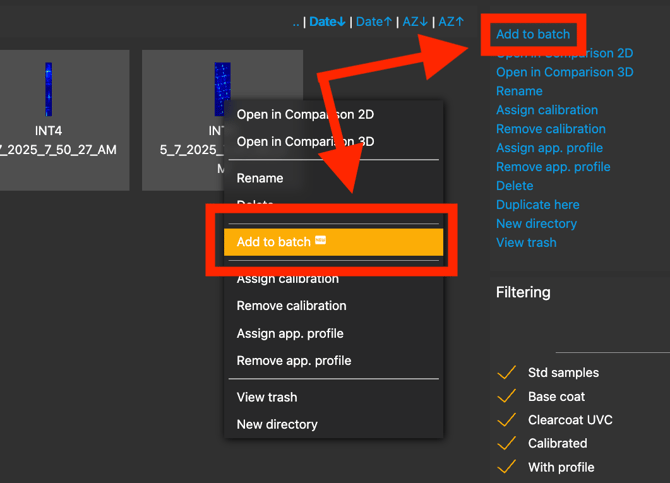The image size is (670, 483).
Task: Sort by Date descending
Action: (327, 21)
